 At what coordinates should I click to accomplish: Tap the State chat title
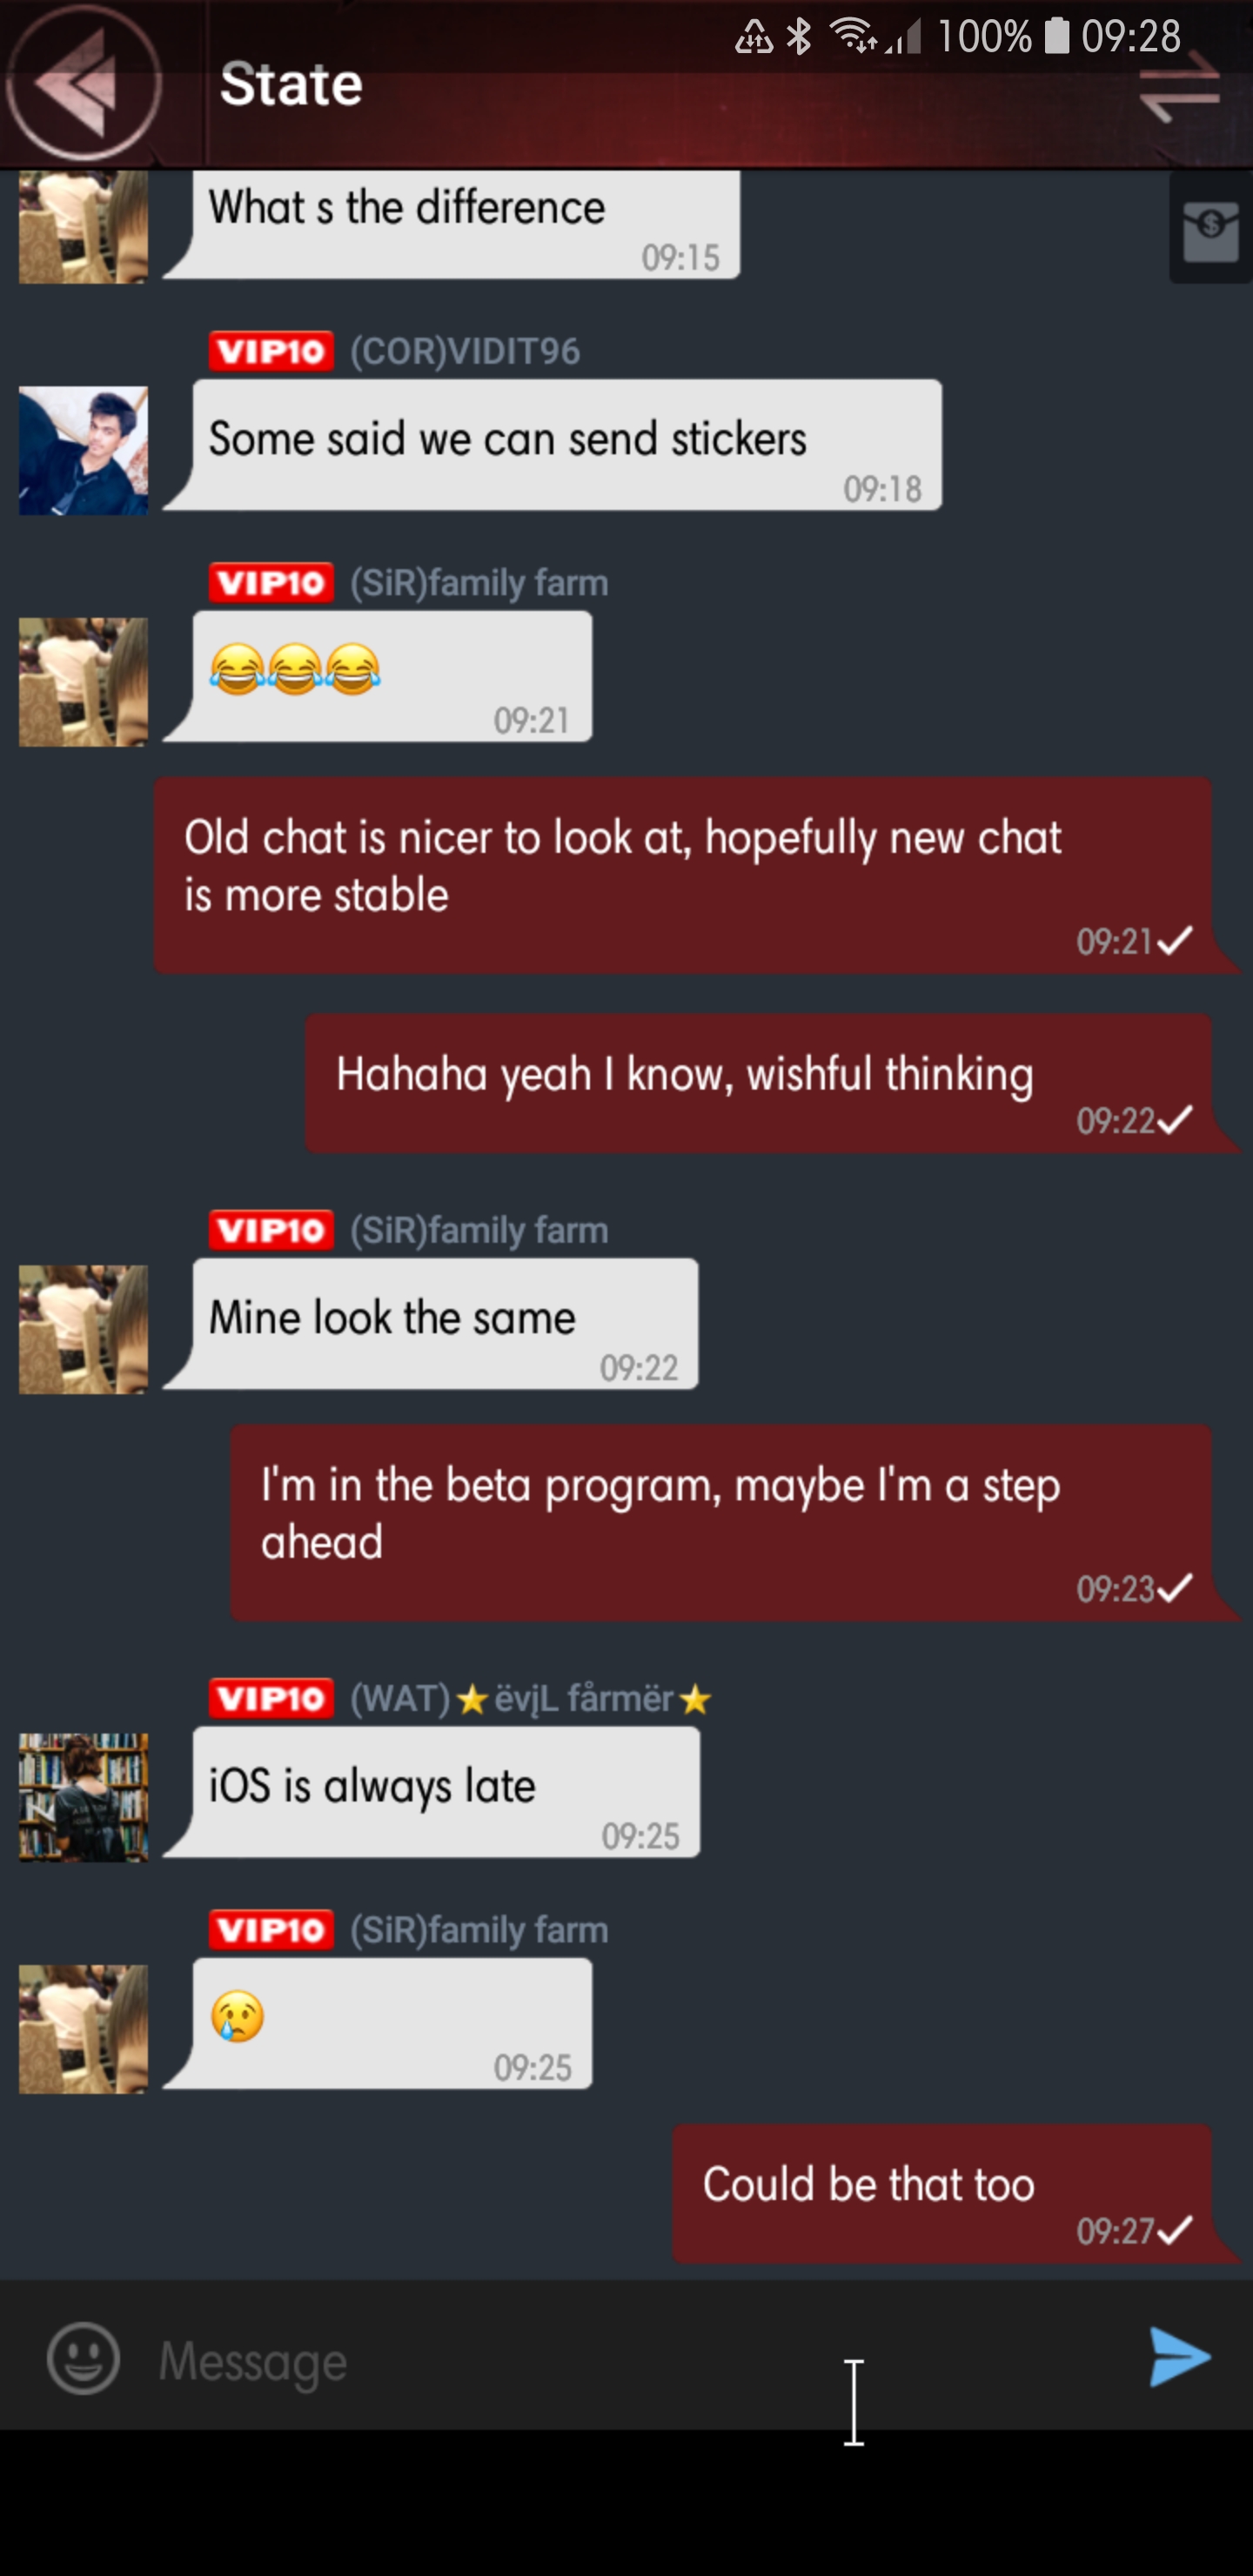291,84
